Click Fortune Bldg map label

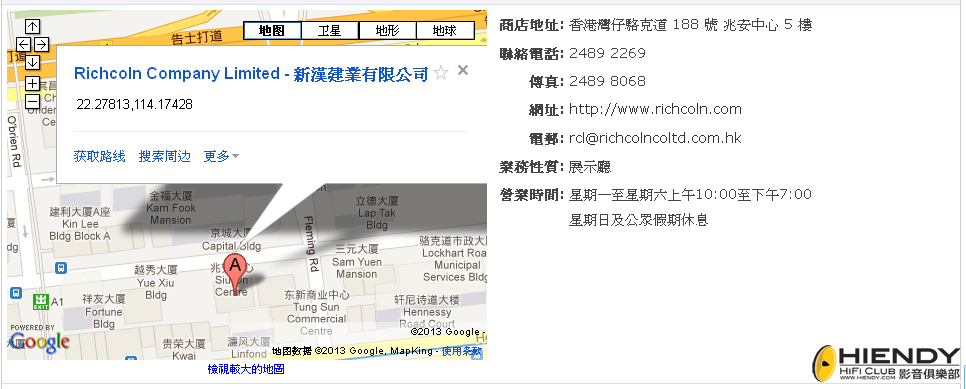click(104, 311)
